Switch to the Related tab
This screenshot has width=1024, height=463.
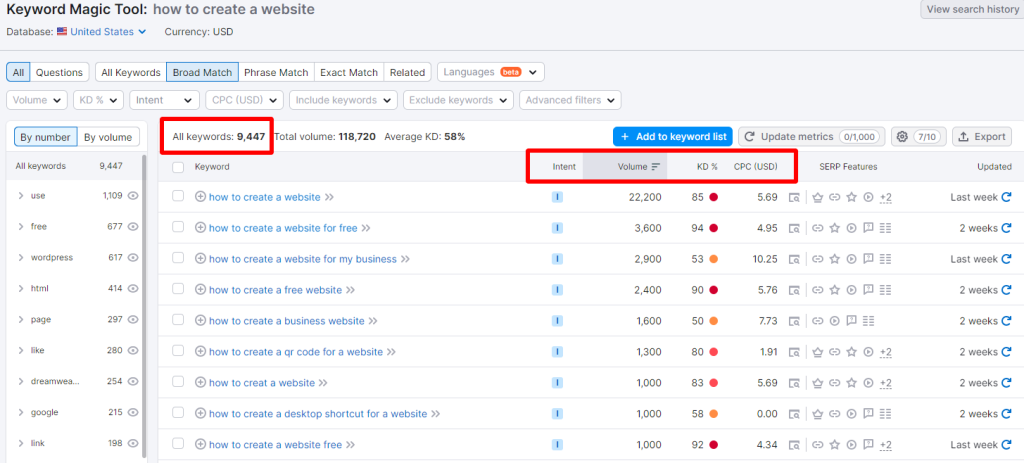tap(407, 72)
